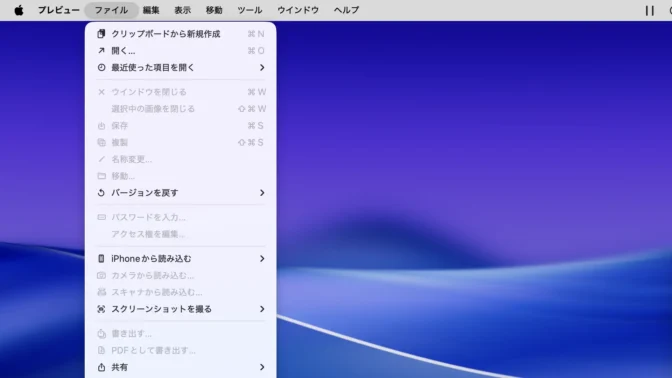Screen dimensions: 672x378
Task: Open the Apple menu
Action: pos(19,10)
